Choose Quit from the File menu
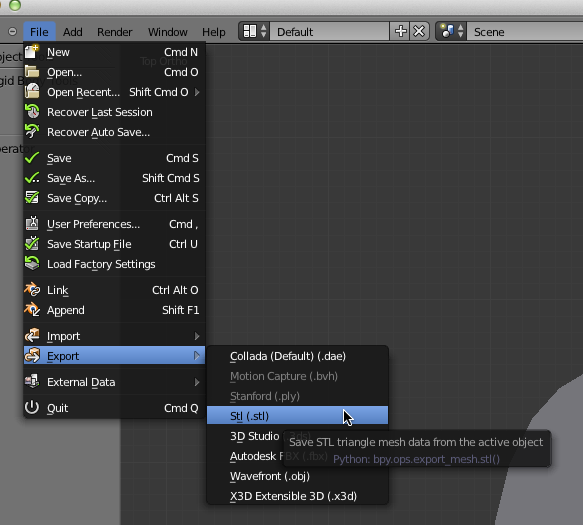The image size is (583, 525). coord(114,408)
